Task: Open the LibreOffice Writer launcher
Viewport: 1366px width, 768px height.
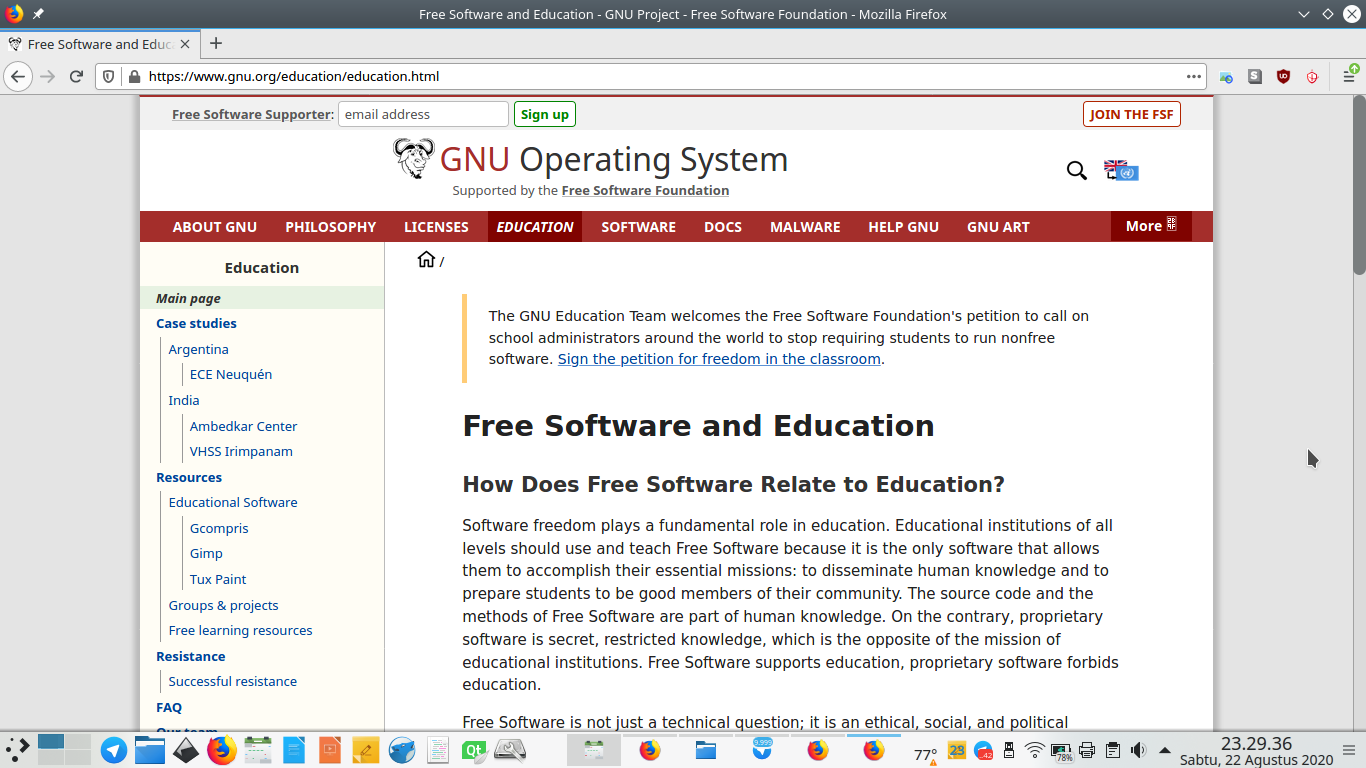Action: click(294, 749)
